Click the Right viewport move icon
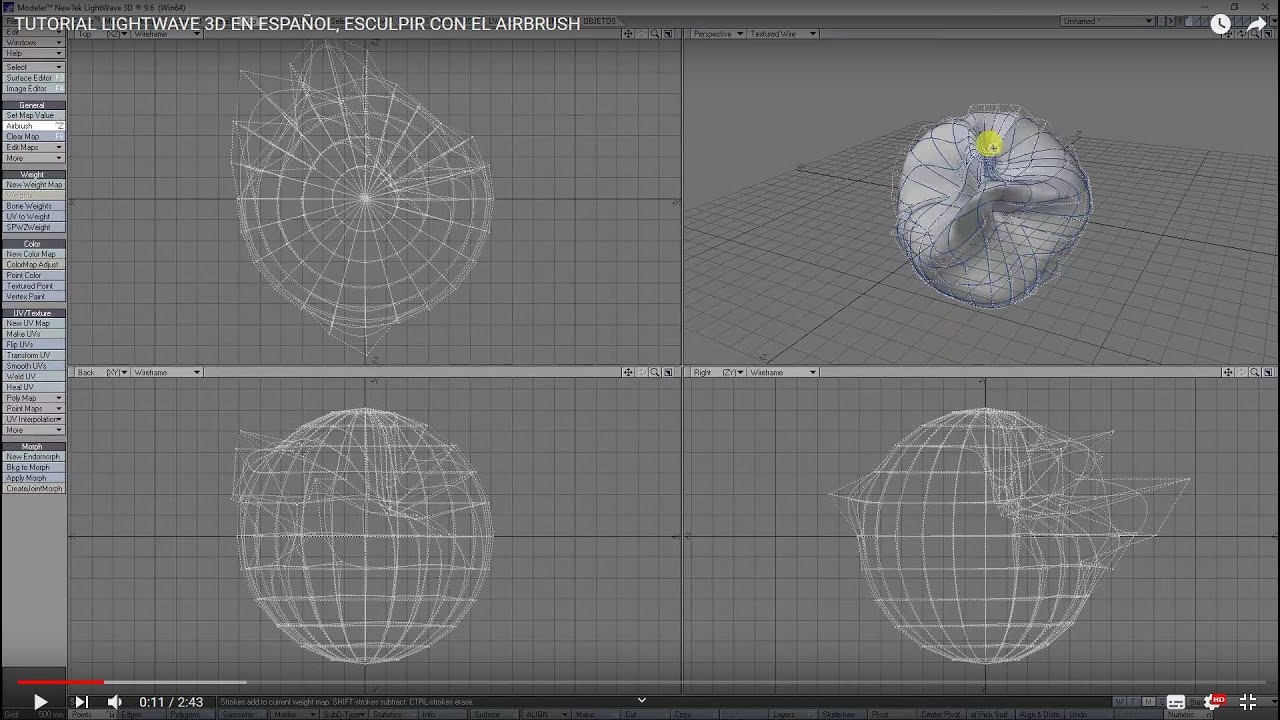Viewport: 1280px width, 720px height. [1228, 372]
